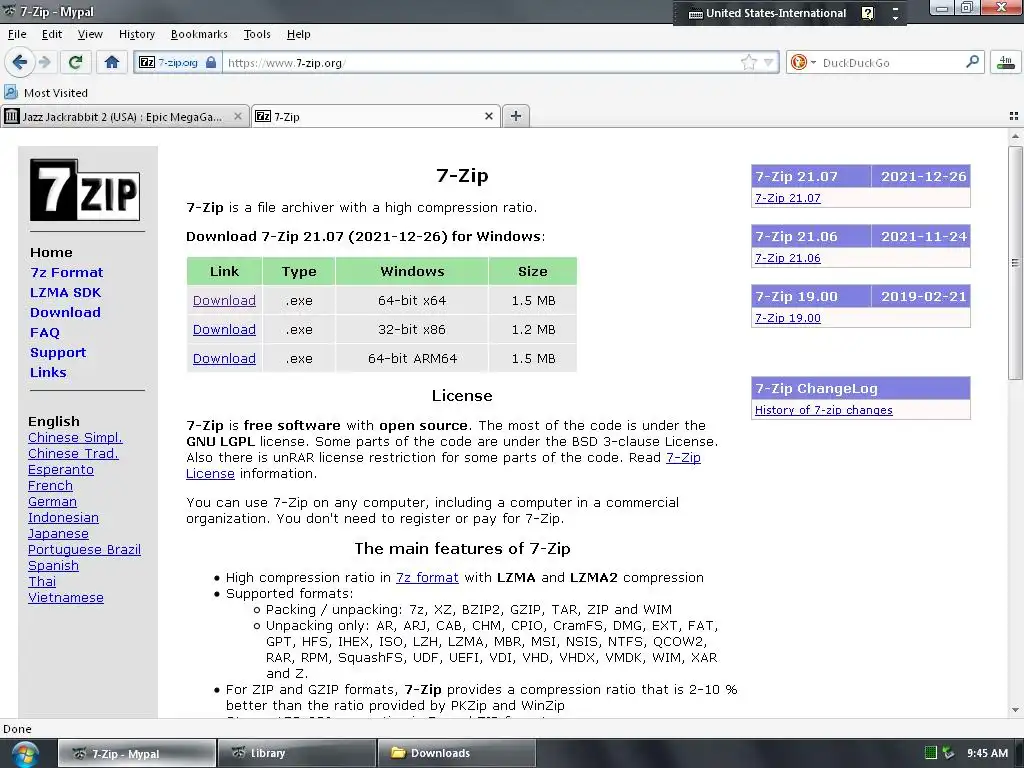Click the DuckDuckGo search box
The height and width of the screenshot is (768, 1024).
coord(889,63)
